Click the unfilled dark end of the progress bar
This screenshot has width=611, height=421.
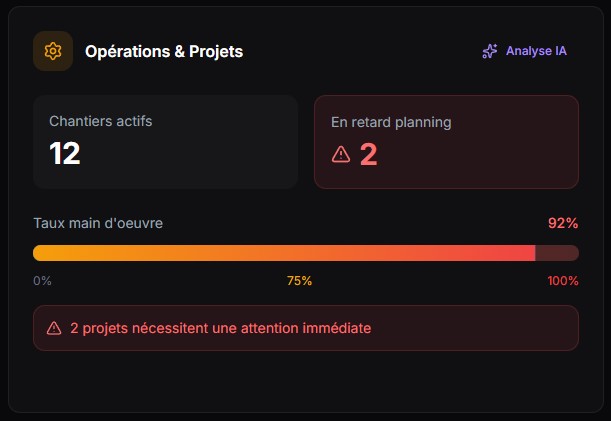click(x=557, y=253)
